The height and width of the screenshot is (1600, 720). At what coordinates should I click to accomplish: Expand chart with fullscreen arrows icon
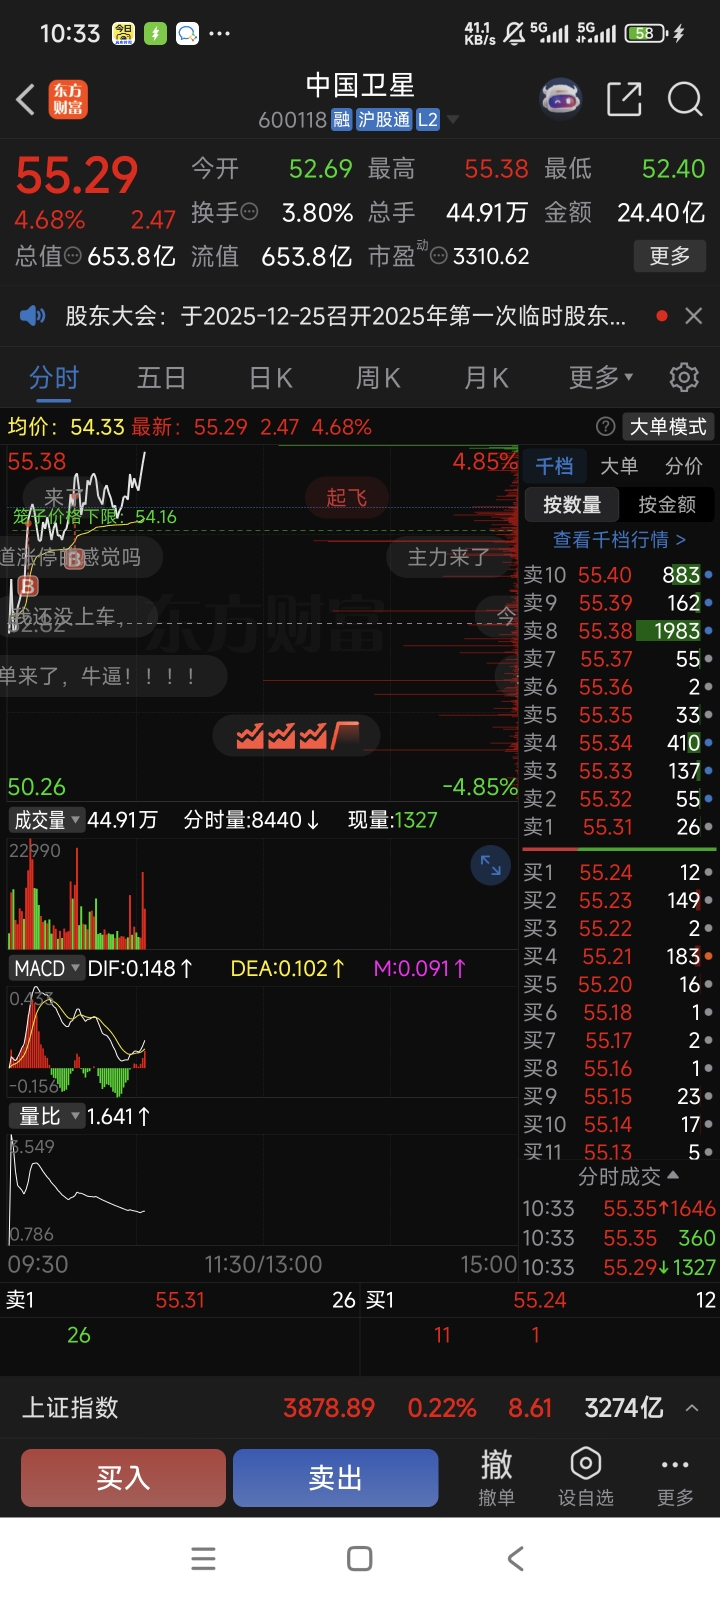point(491,865)
